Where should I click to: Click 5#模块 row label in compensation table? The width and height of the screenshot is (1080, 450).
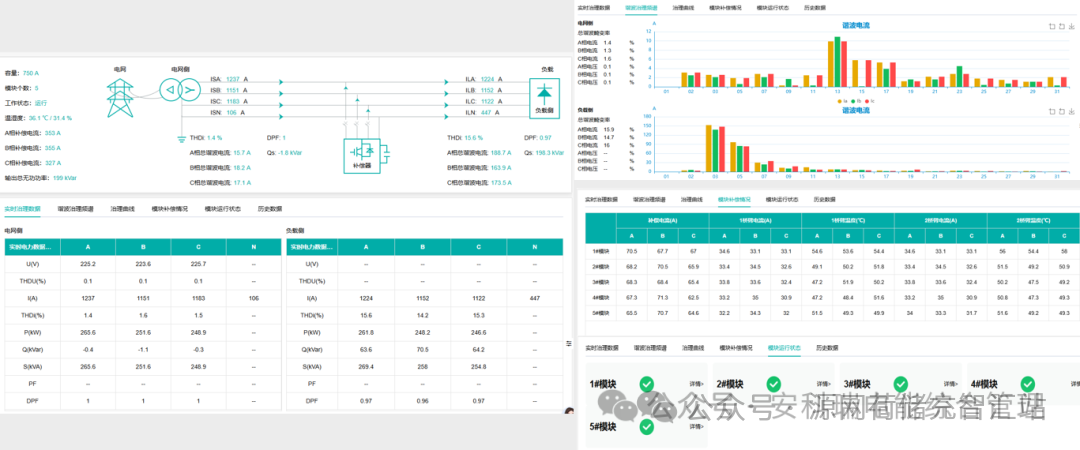click(x=601, y=312)
